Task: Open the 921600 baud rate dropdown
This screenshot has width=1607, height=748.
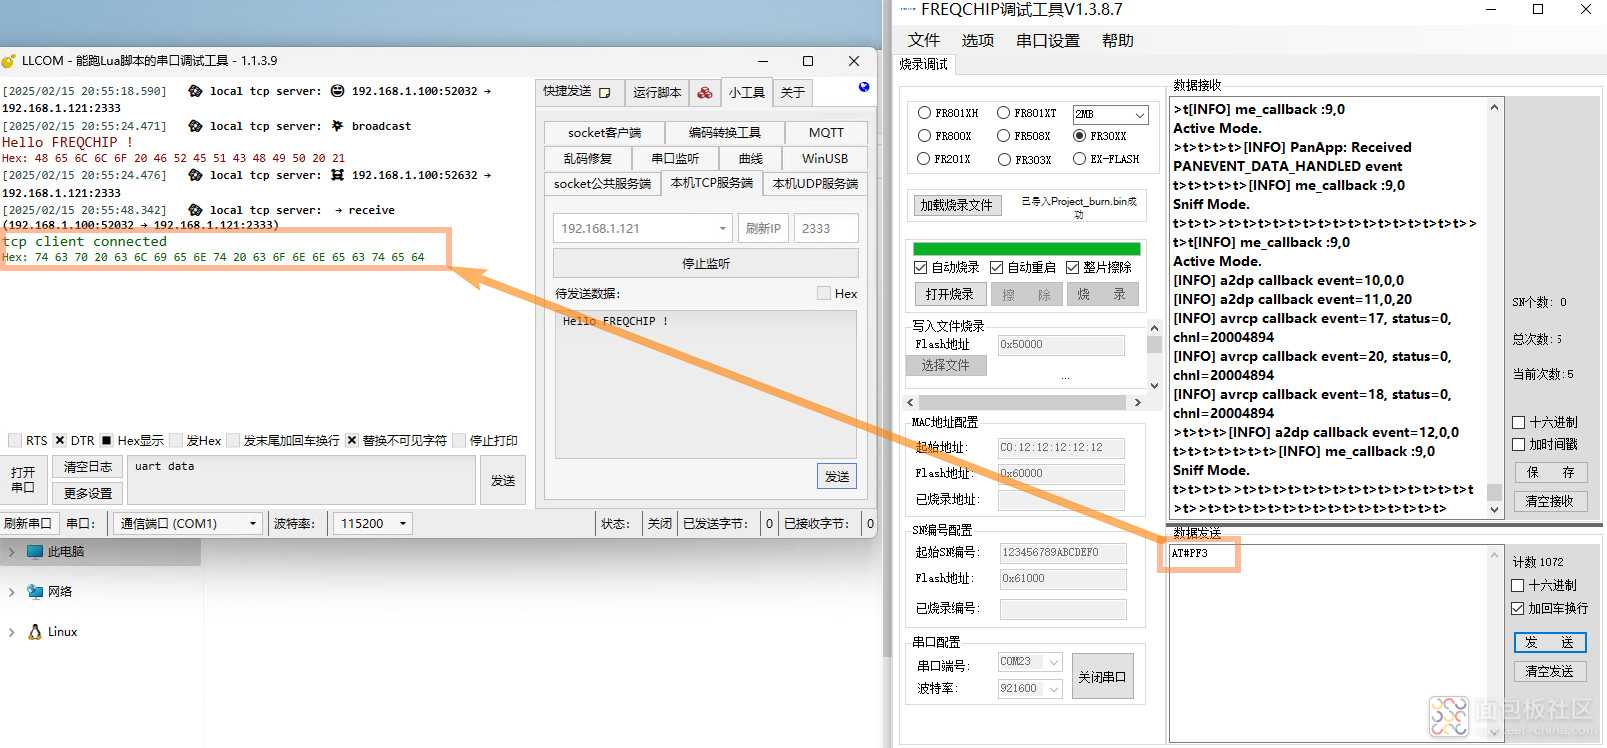Action: 1030,688
